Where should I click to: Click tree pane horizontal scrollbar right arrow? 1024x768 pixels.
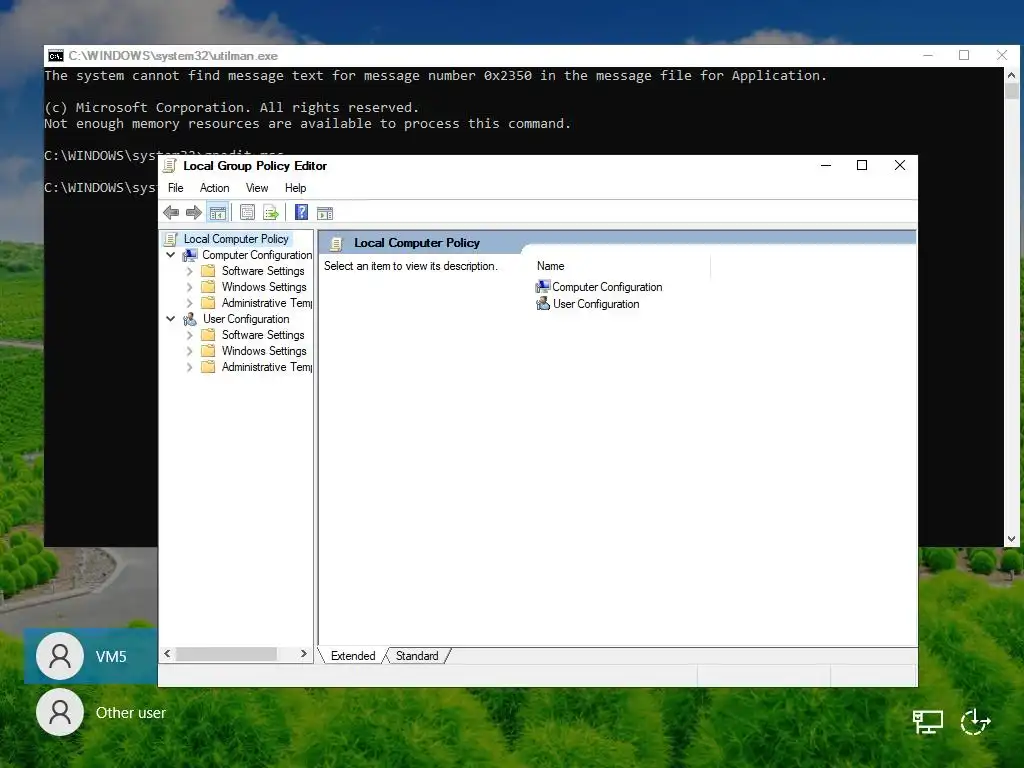(x=304, y=654)
